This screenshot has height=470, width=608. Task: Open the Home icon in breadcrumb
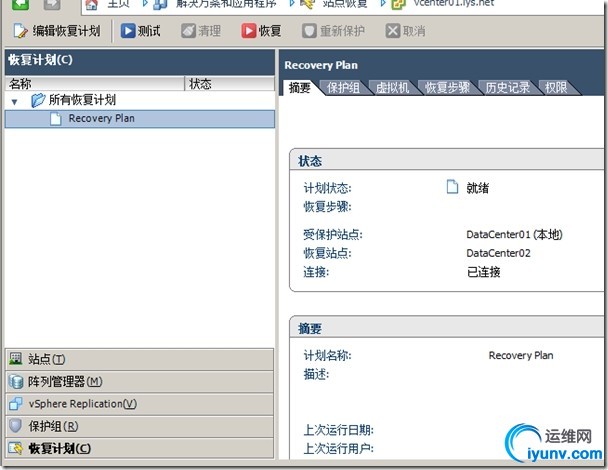coord(92,4)
